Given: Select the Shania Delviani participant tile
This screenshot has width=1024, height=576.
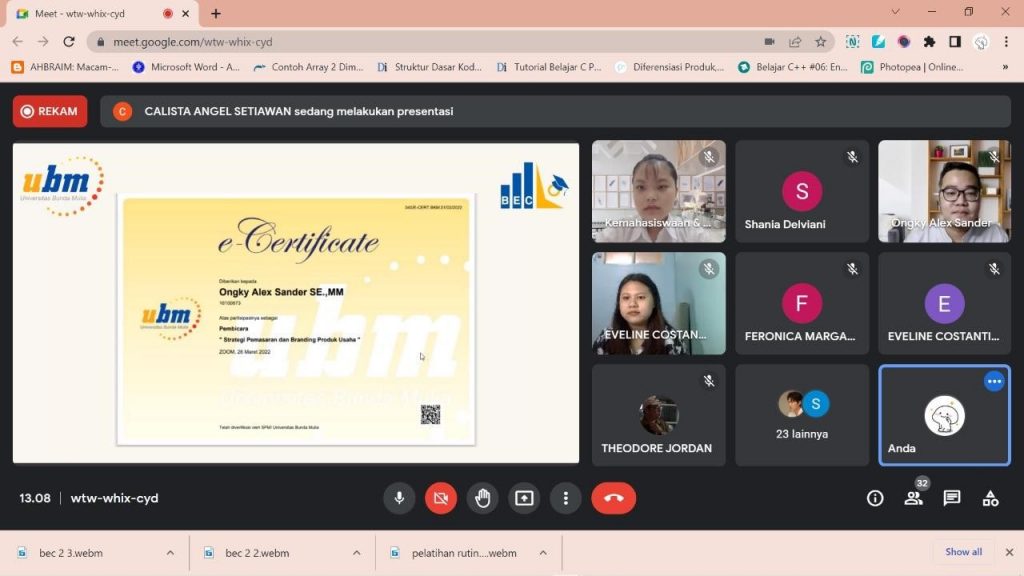Looking at the screenshot, I should (802, 191).
